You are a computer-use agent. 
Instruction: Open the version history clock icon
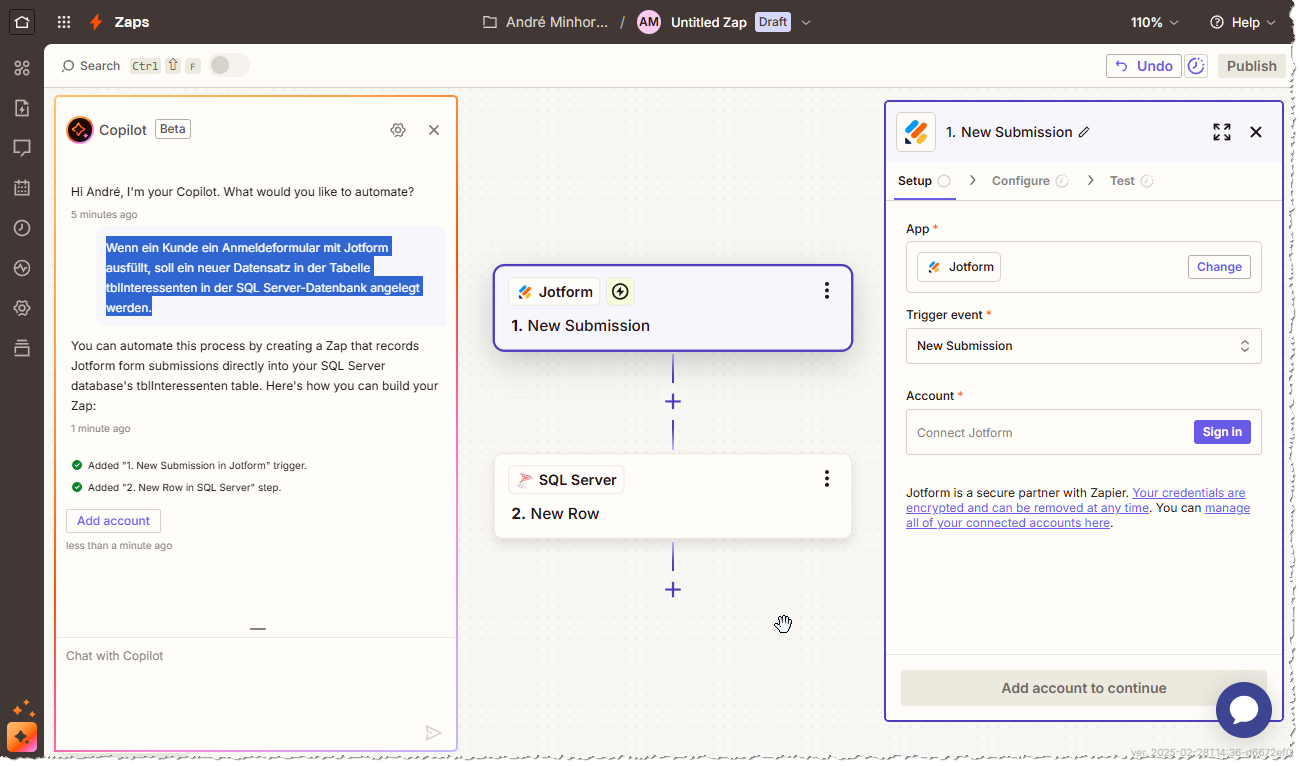click(1196, 66)
